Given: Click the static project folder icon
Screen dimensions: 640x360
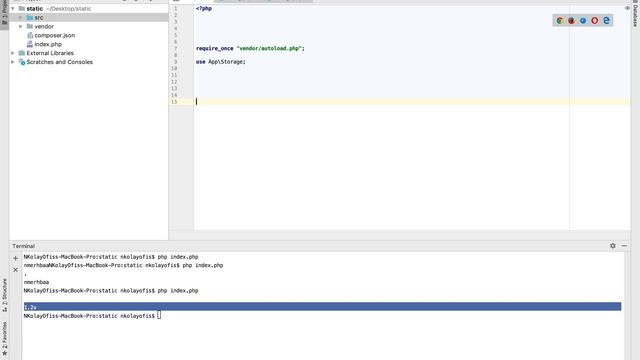Looking at the screenshot, I should [22, 8].
